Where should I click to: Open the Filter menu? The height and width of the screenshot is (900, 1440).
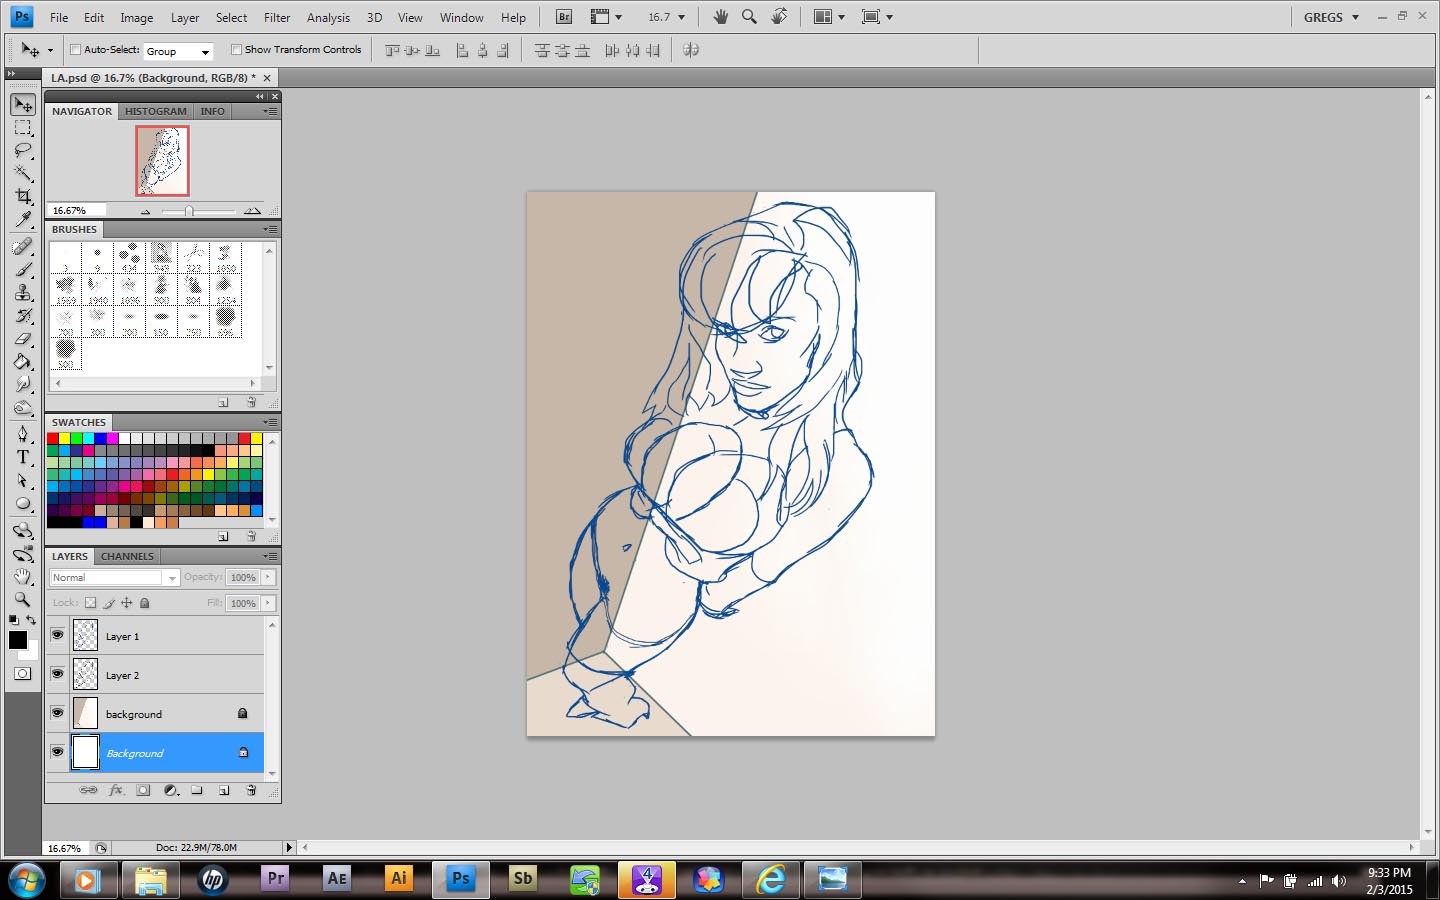tap(277, 17)
